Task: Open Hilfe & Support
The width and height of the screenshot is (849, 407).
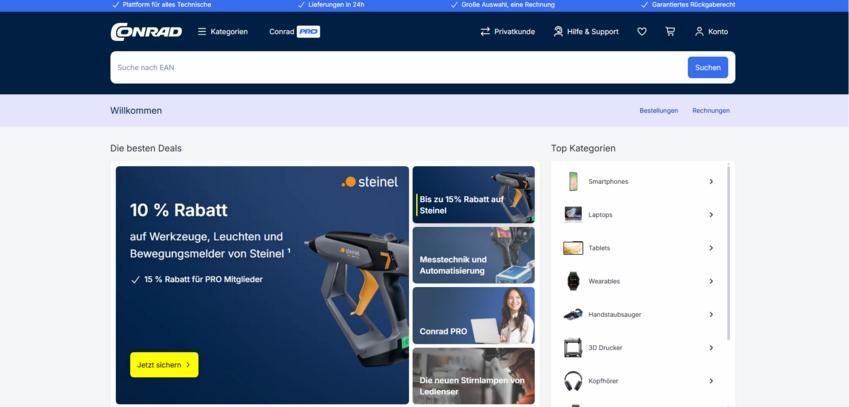Action: 586,31
